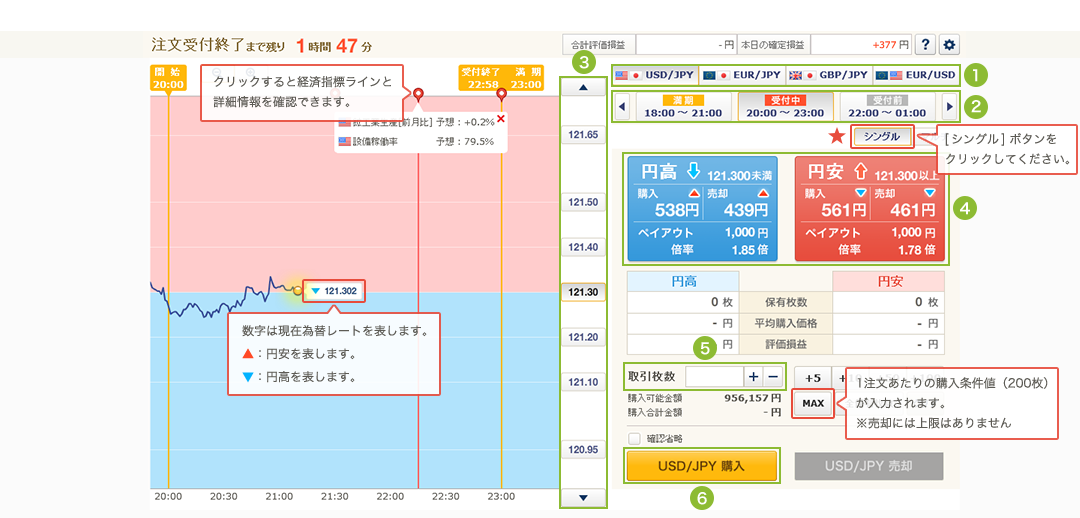
Task: Decrease trade quantity with minus button
Action: (772, 377)
